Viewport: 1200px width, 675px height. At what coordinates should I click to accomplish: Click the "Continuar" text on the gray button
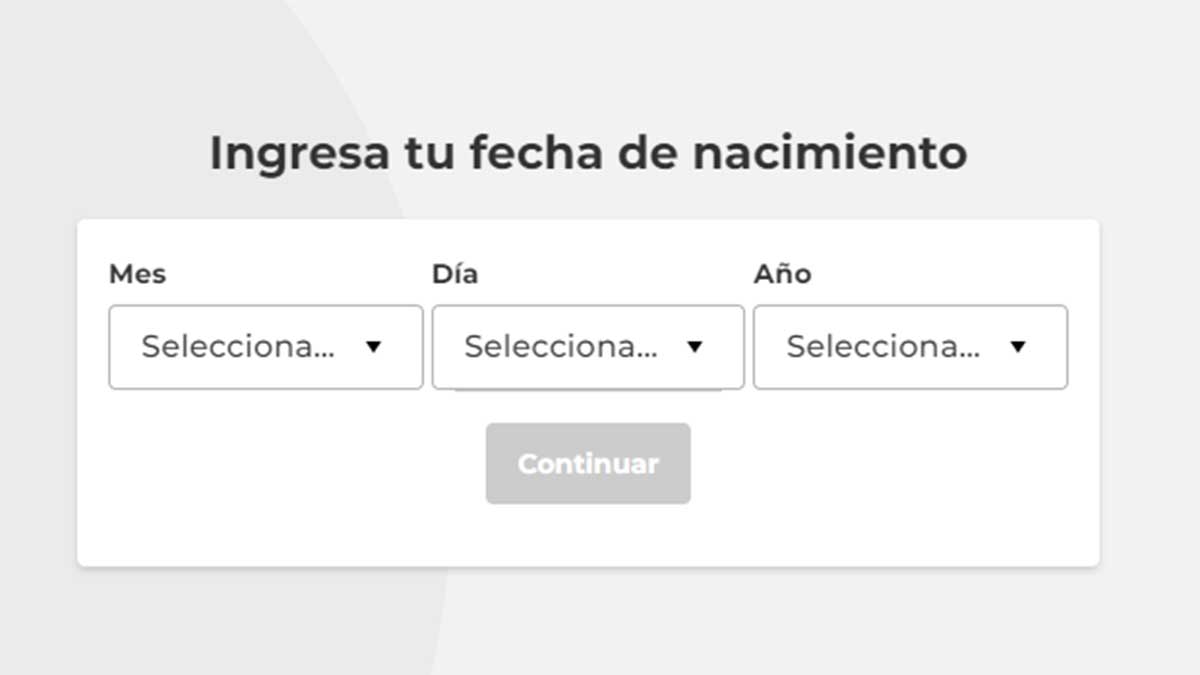point(588,464)
